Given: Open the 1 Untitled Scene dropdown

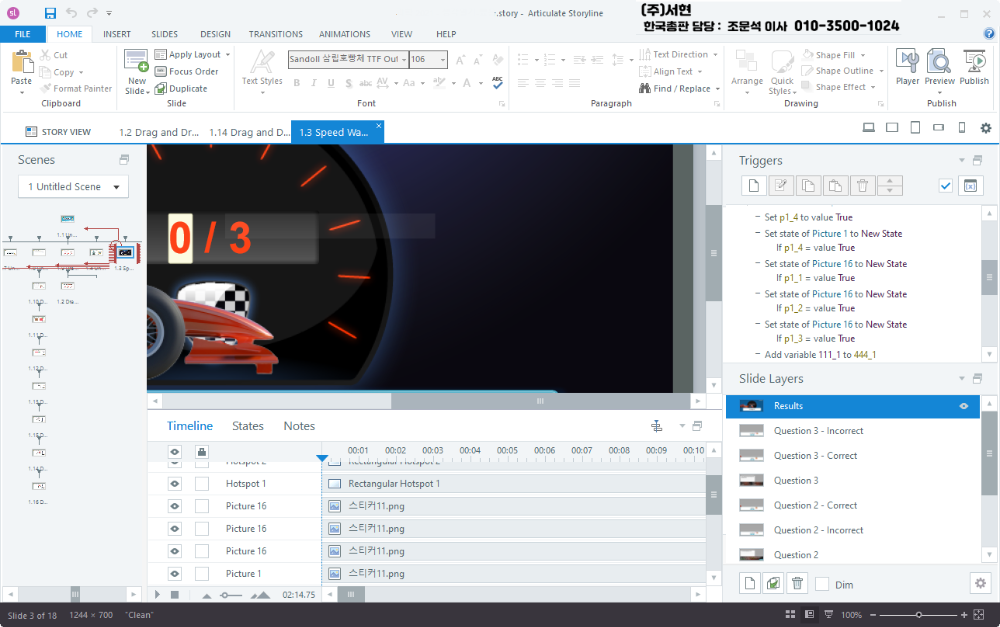Looking at the screenshot, I should (x=73, y=187).
